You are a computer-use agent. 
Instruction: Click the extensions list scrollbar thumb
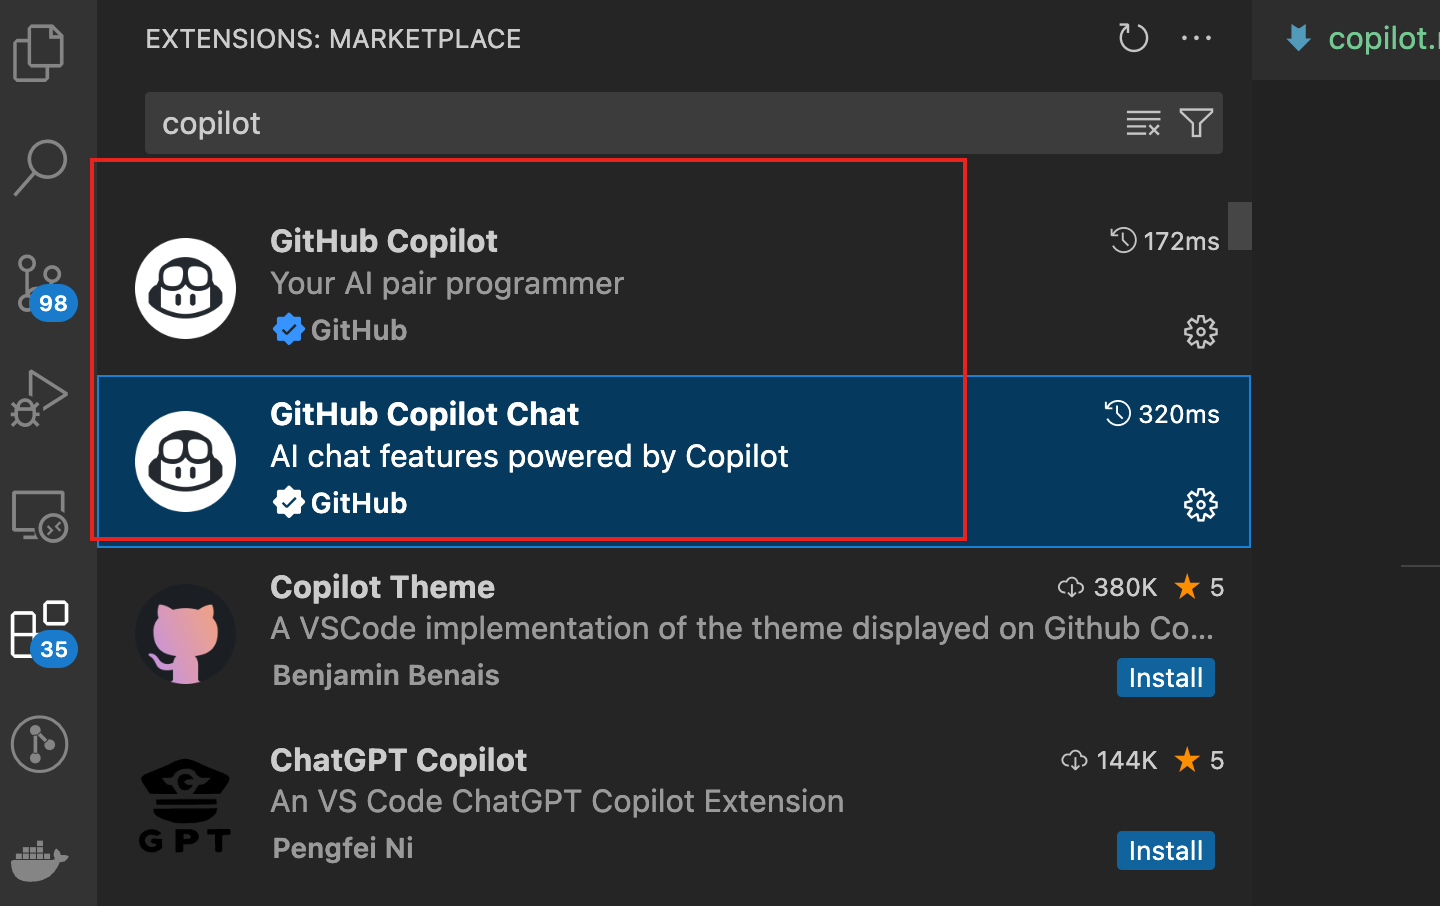(1240, 226)
